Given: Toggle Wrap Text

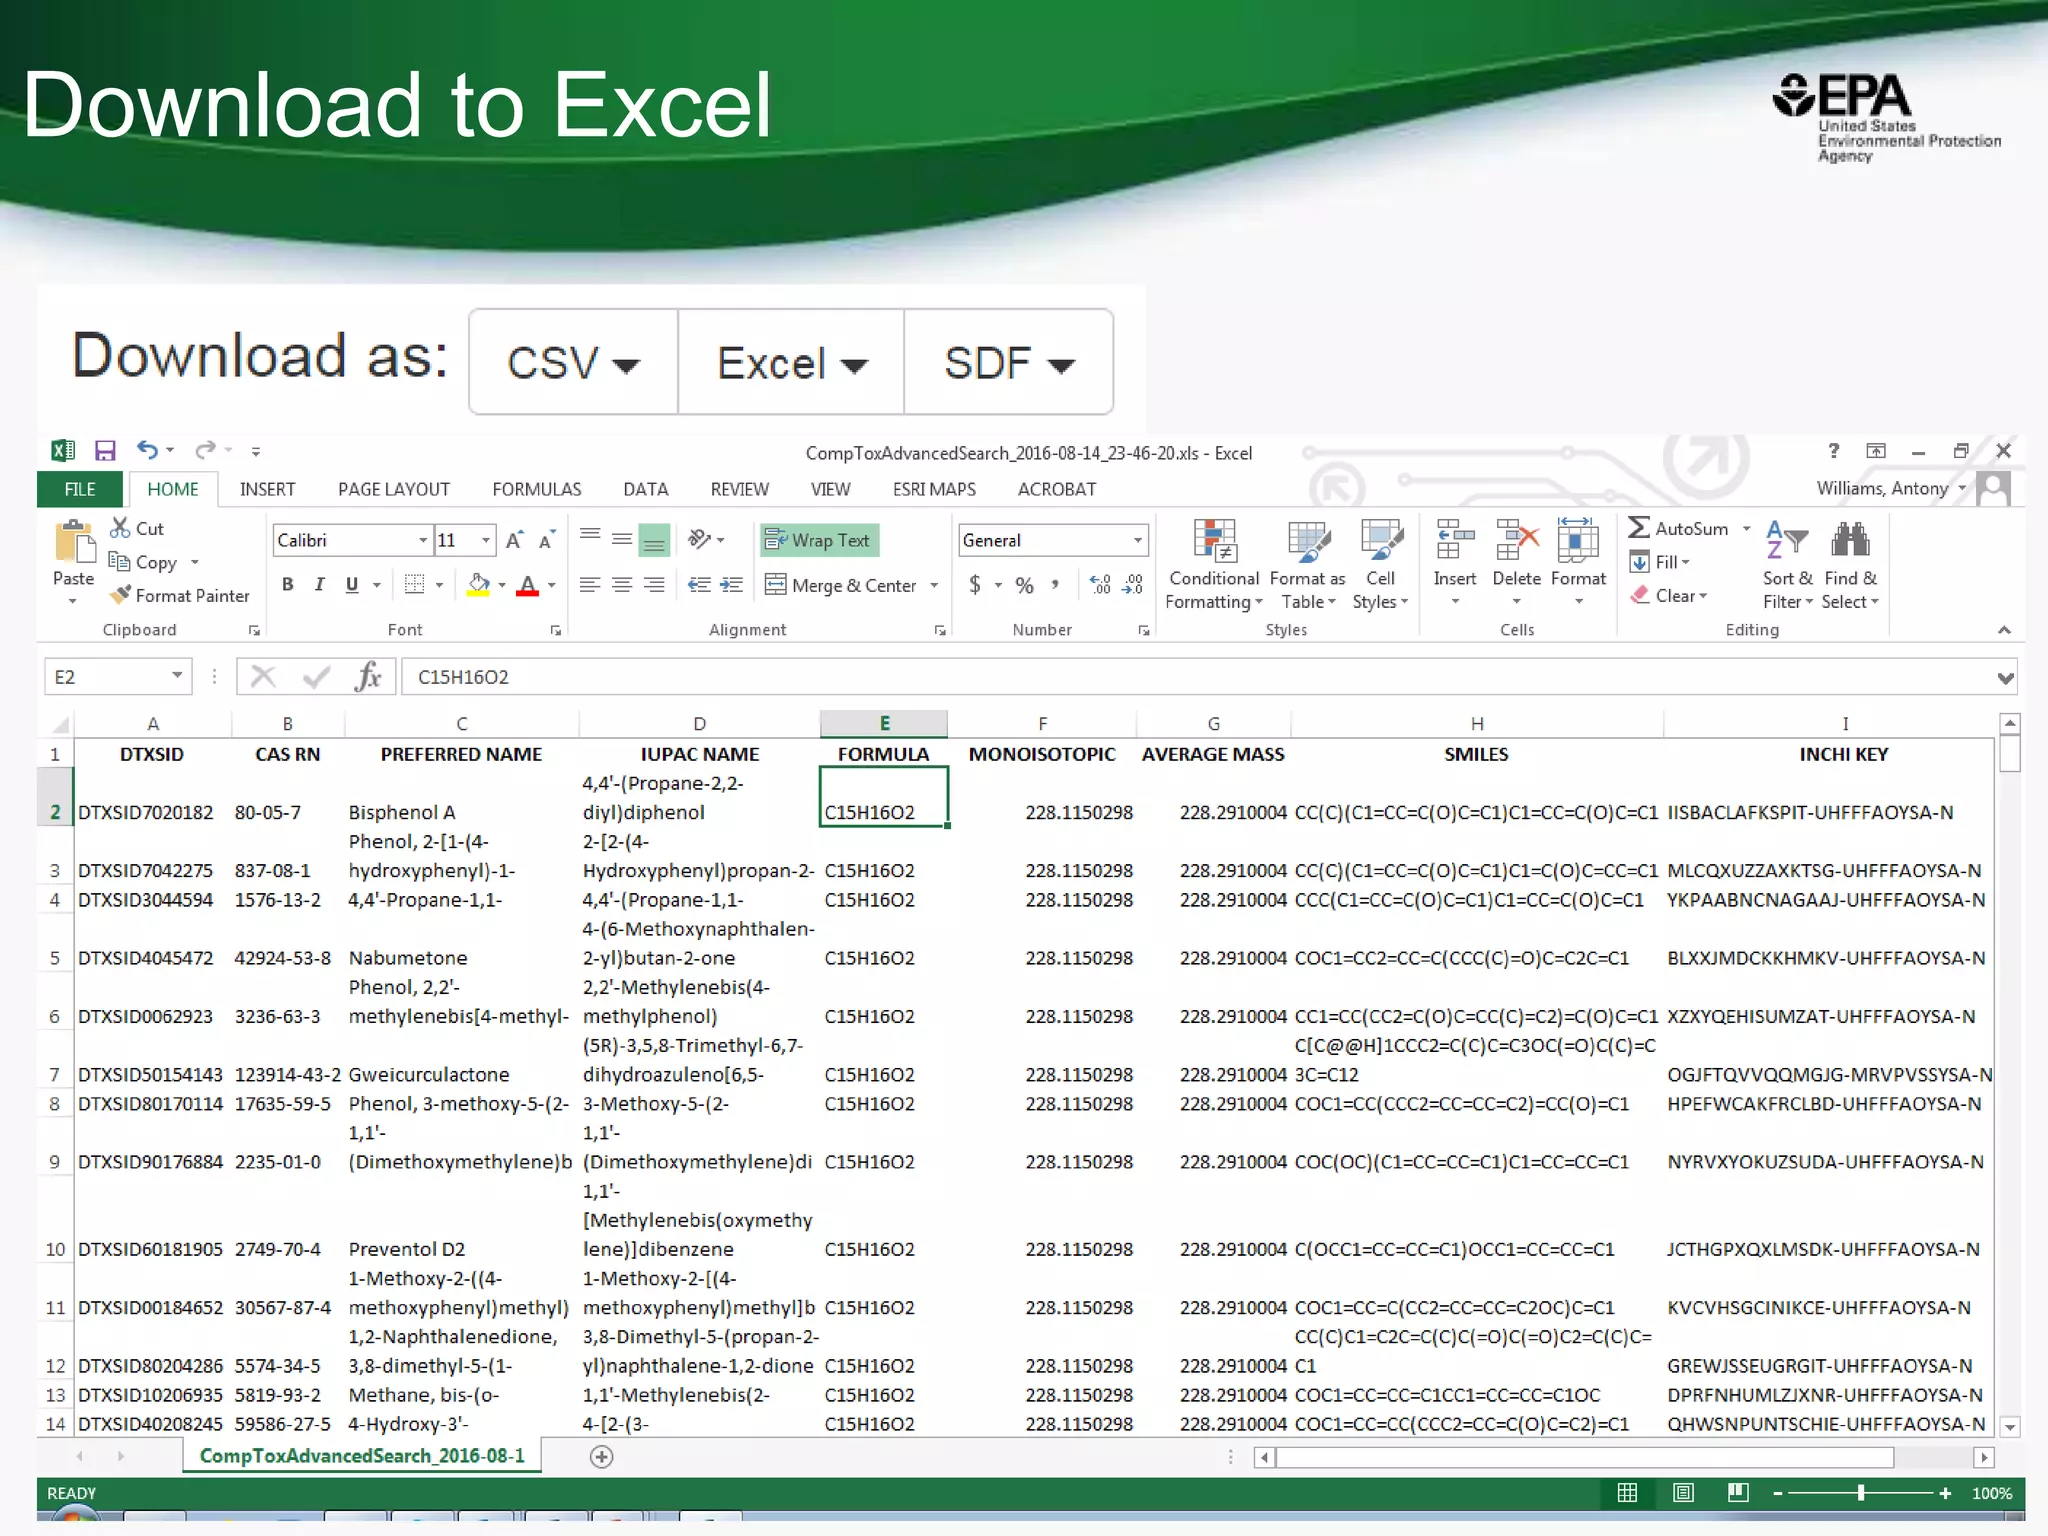Looking at the screenshot, I should pyautogui.click(x=819, y=540).
